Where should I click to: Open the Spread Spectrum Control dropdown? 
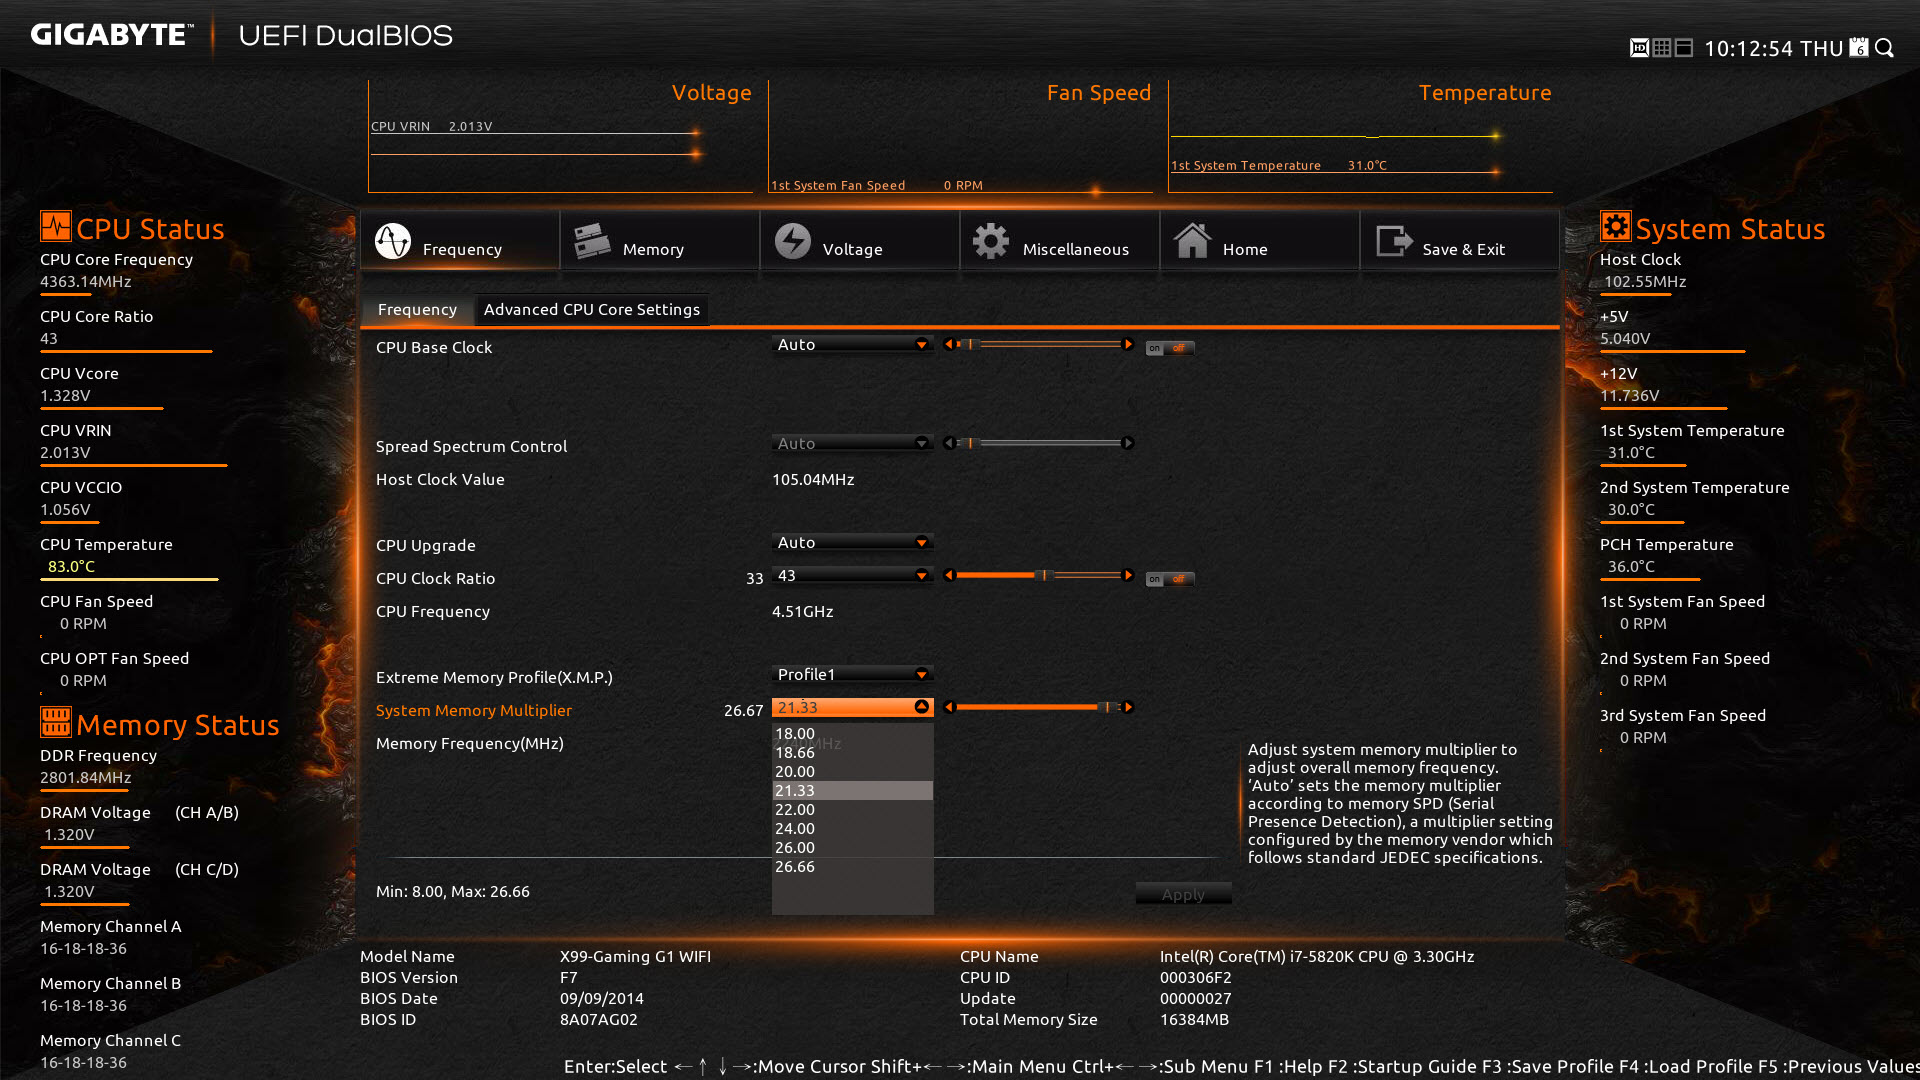852,443
